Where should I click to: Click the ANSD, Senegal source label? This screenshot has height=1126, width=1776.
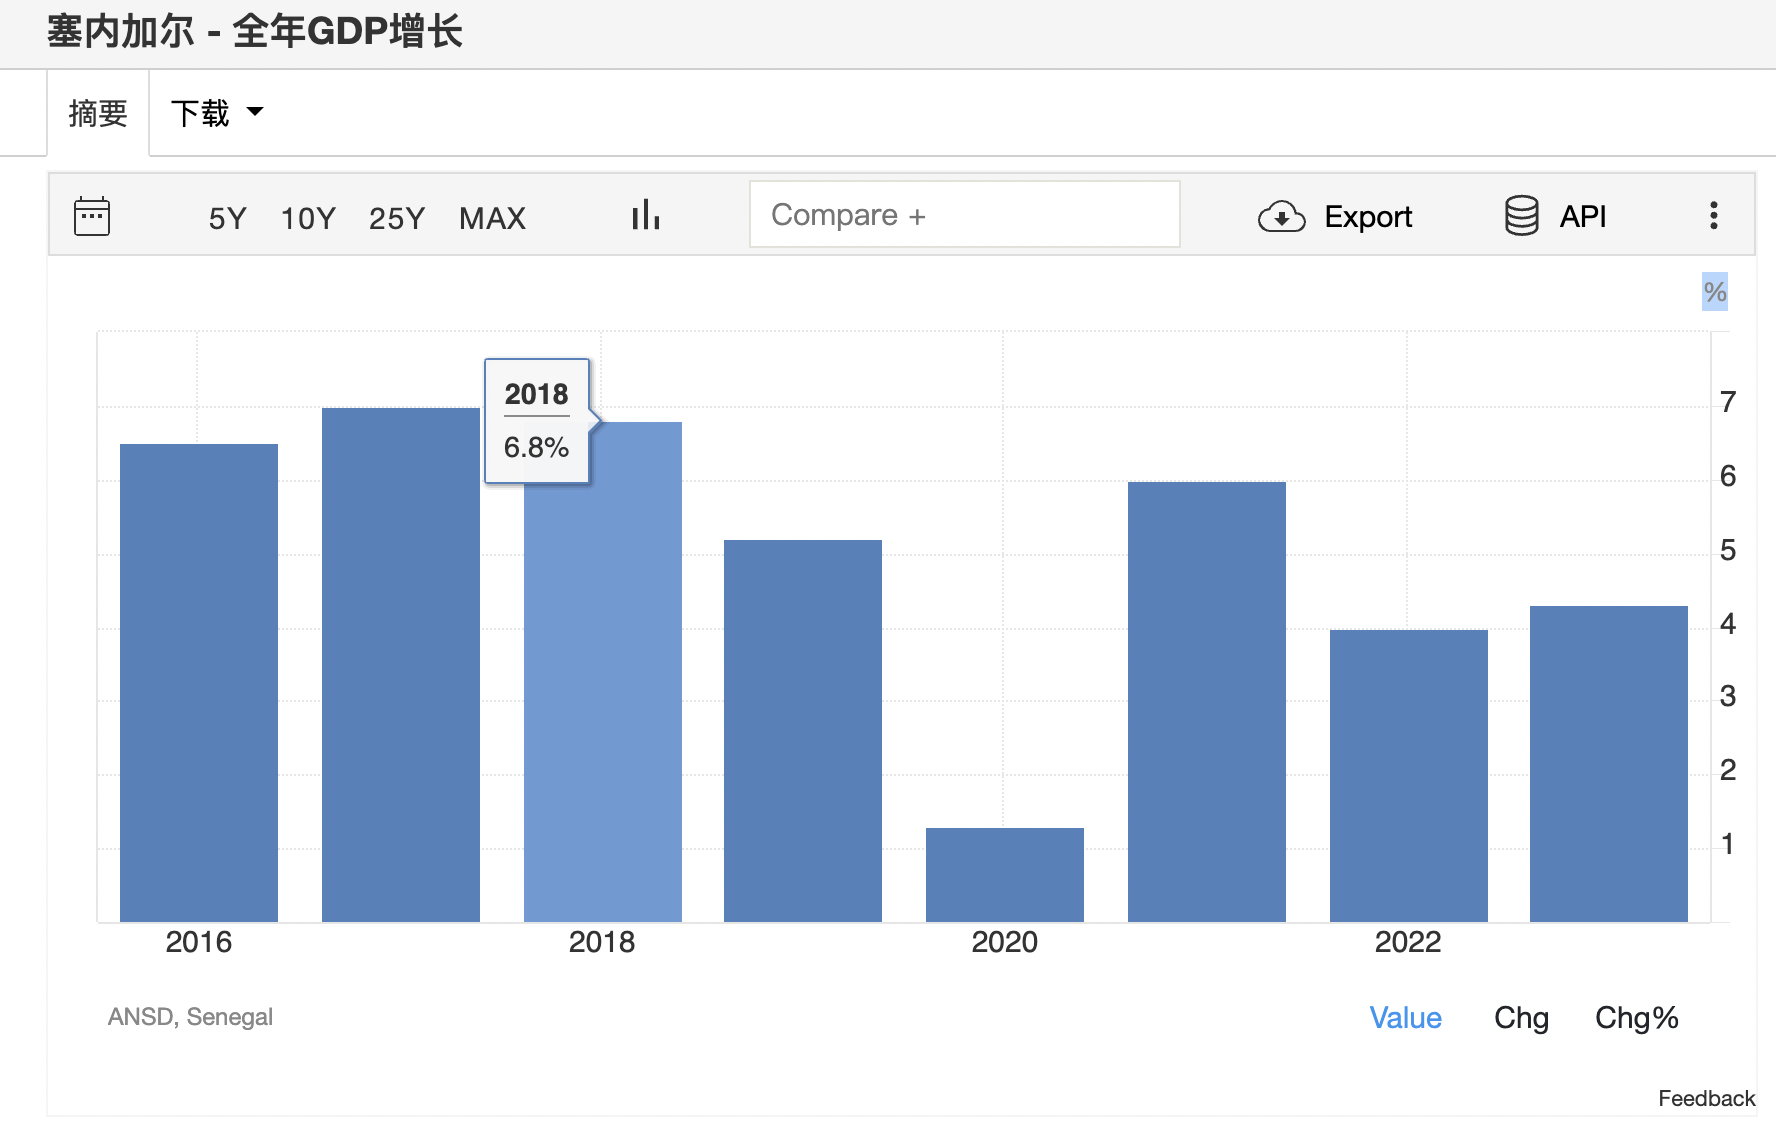[190, 1017]
